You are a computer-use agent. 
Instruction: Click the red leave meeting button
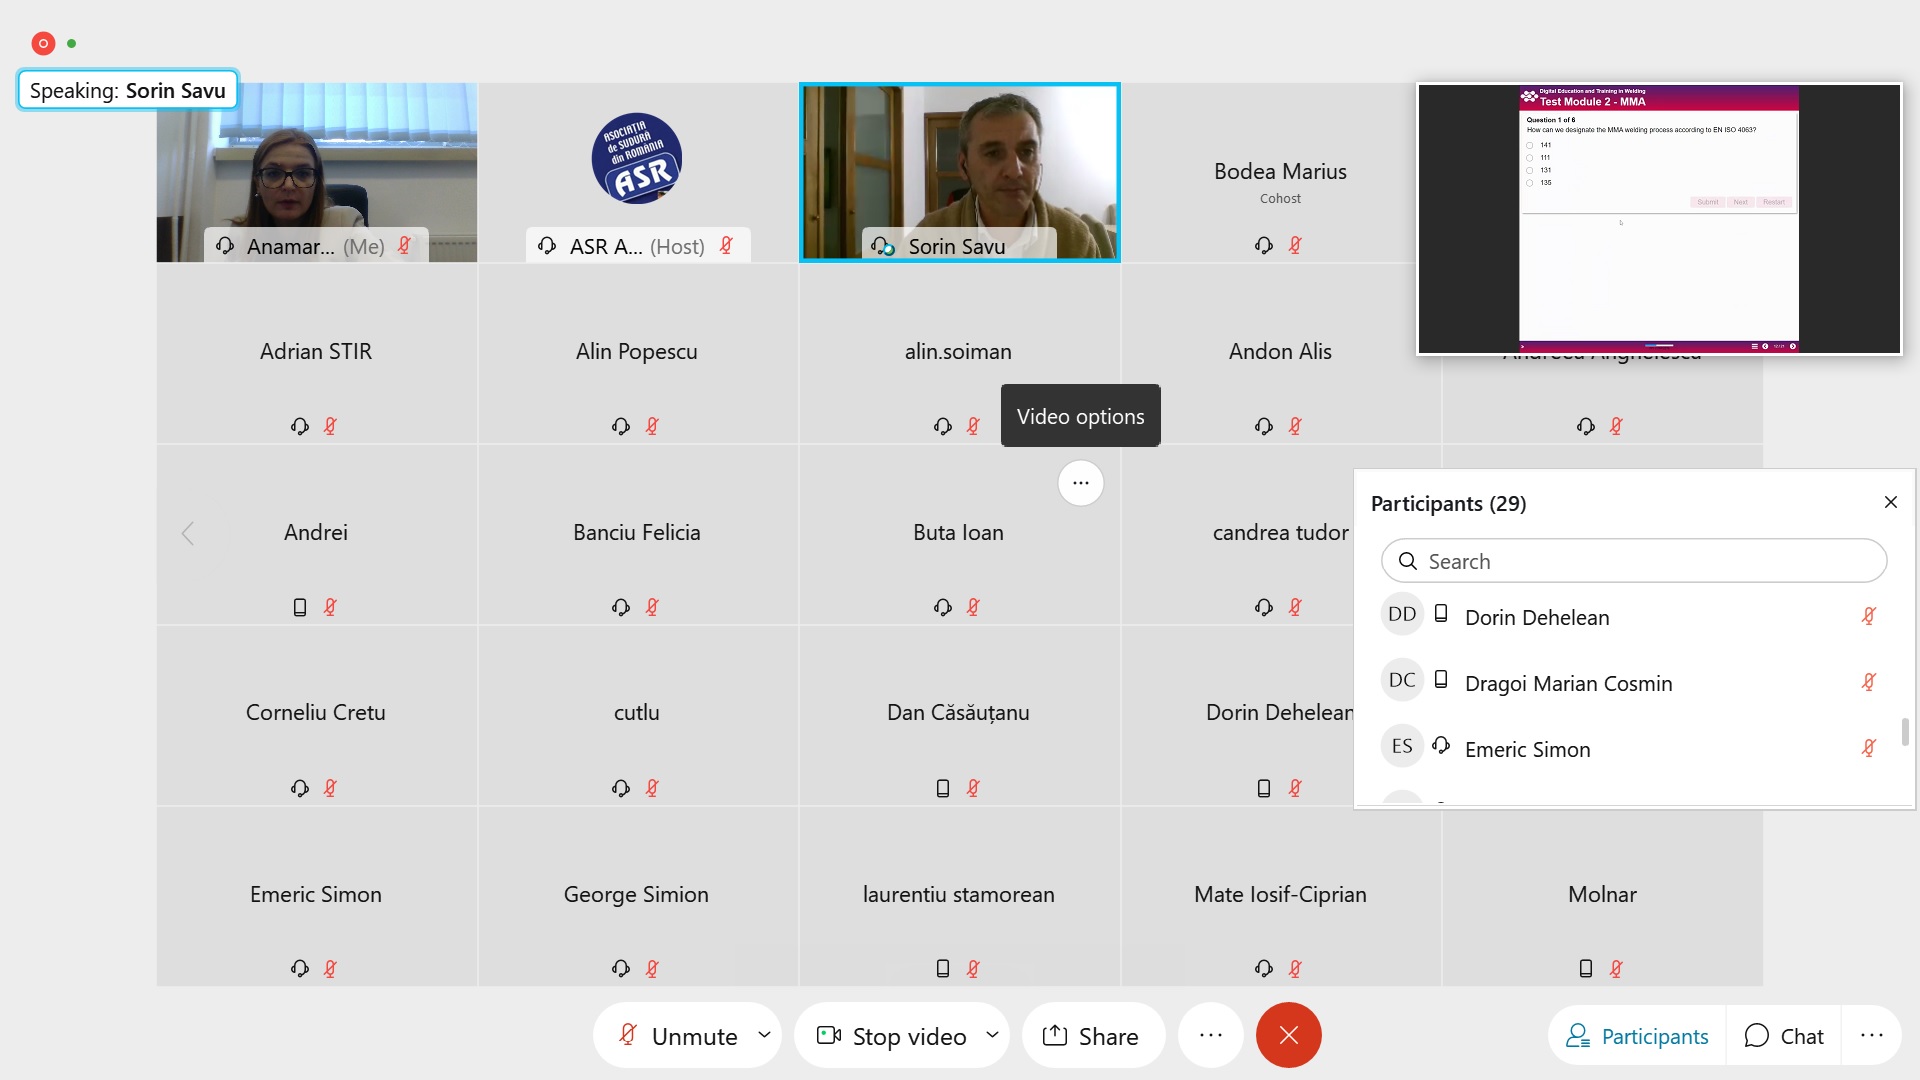[1288, 1036]
